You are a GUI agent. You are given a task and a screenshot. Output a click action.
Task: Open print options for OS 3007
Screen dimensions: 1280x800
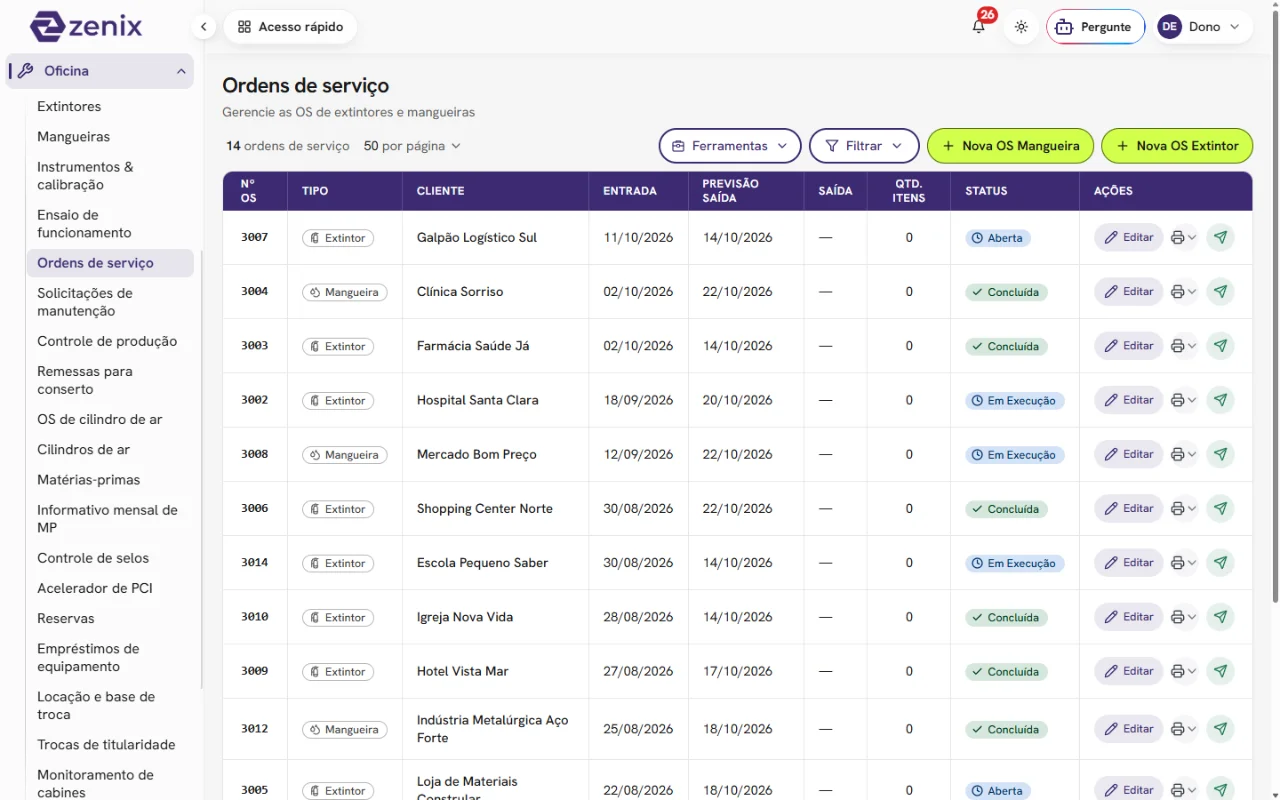1183,238
